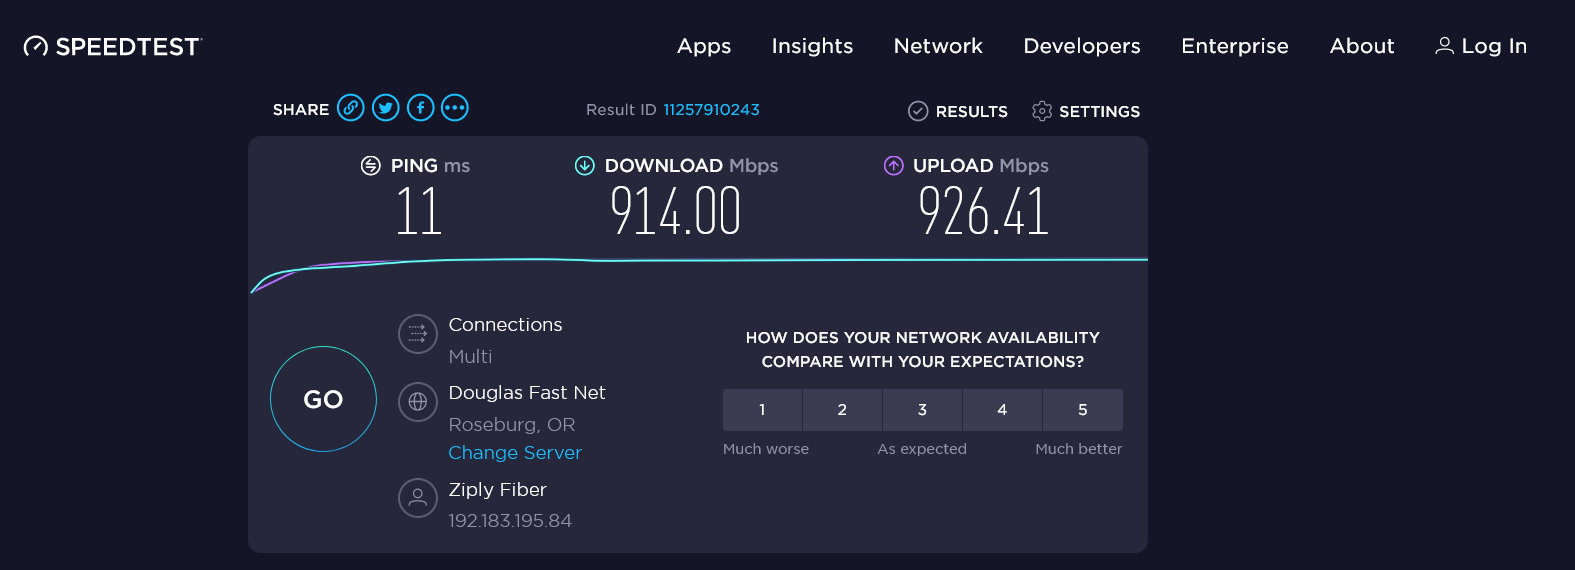Open more share options ellipsis icon
The image size is (1575, 570).
(455, 108)
